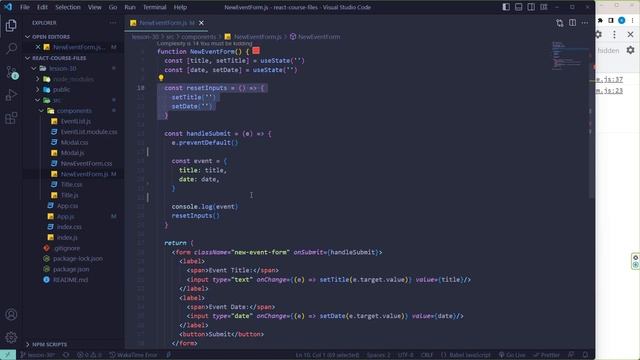640x360 pixels.
Task: Open the View menu
Action: click(95, 7)
